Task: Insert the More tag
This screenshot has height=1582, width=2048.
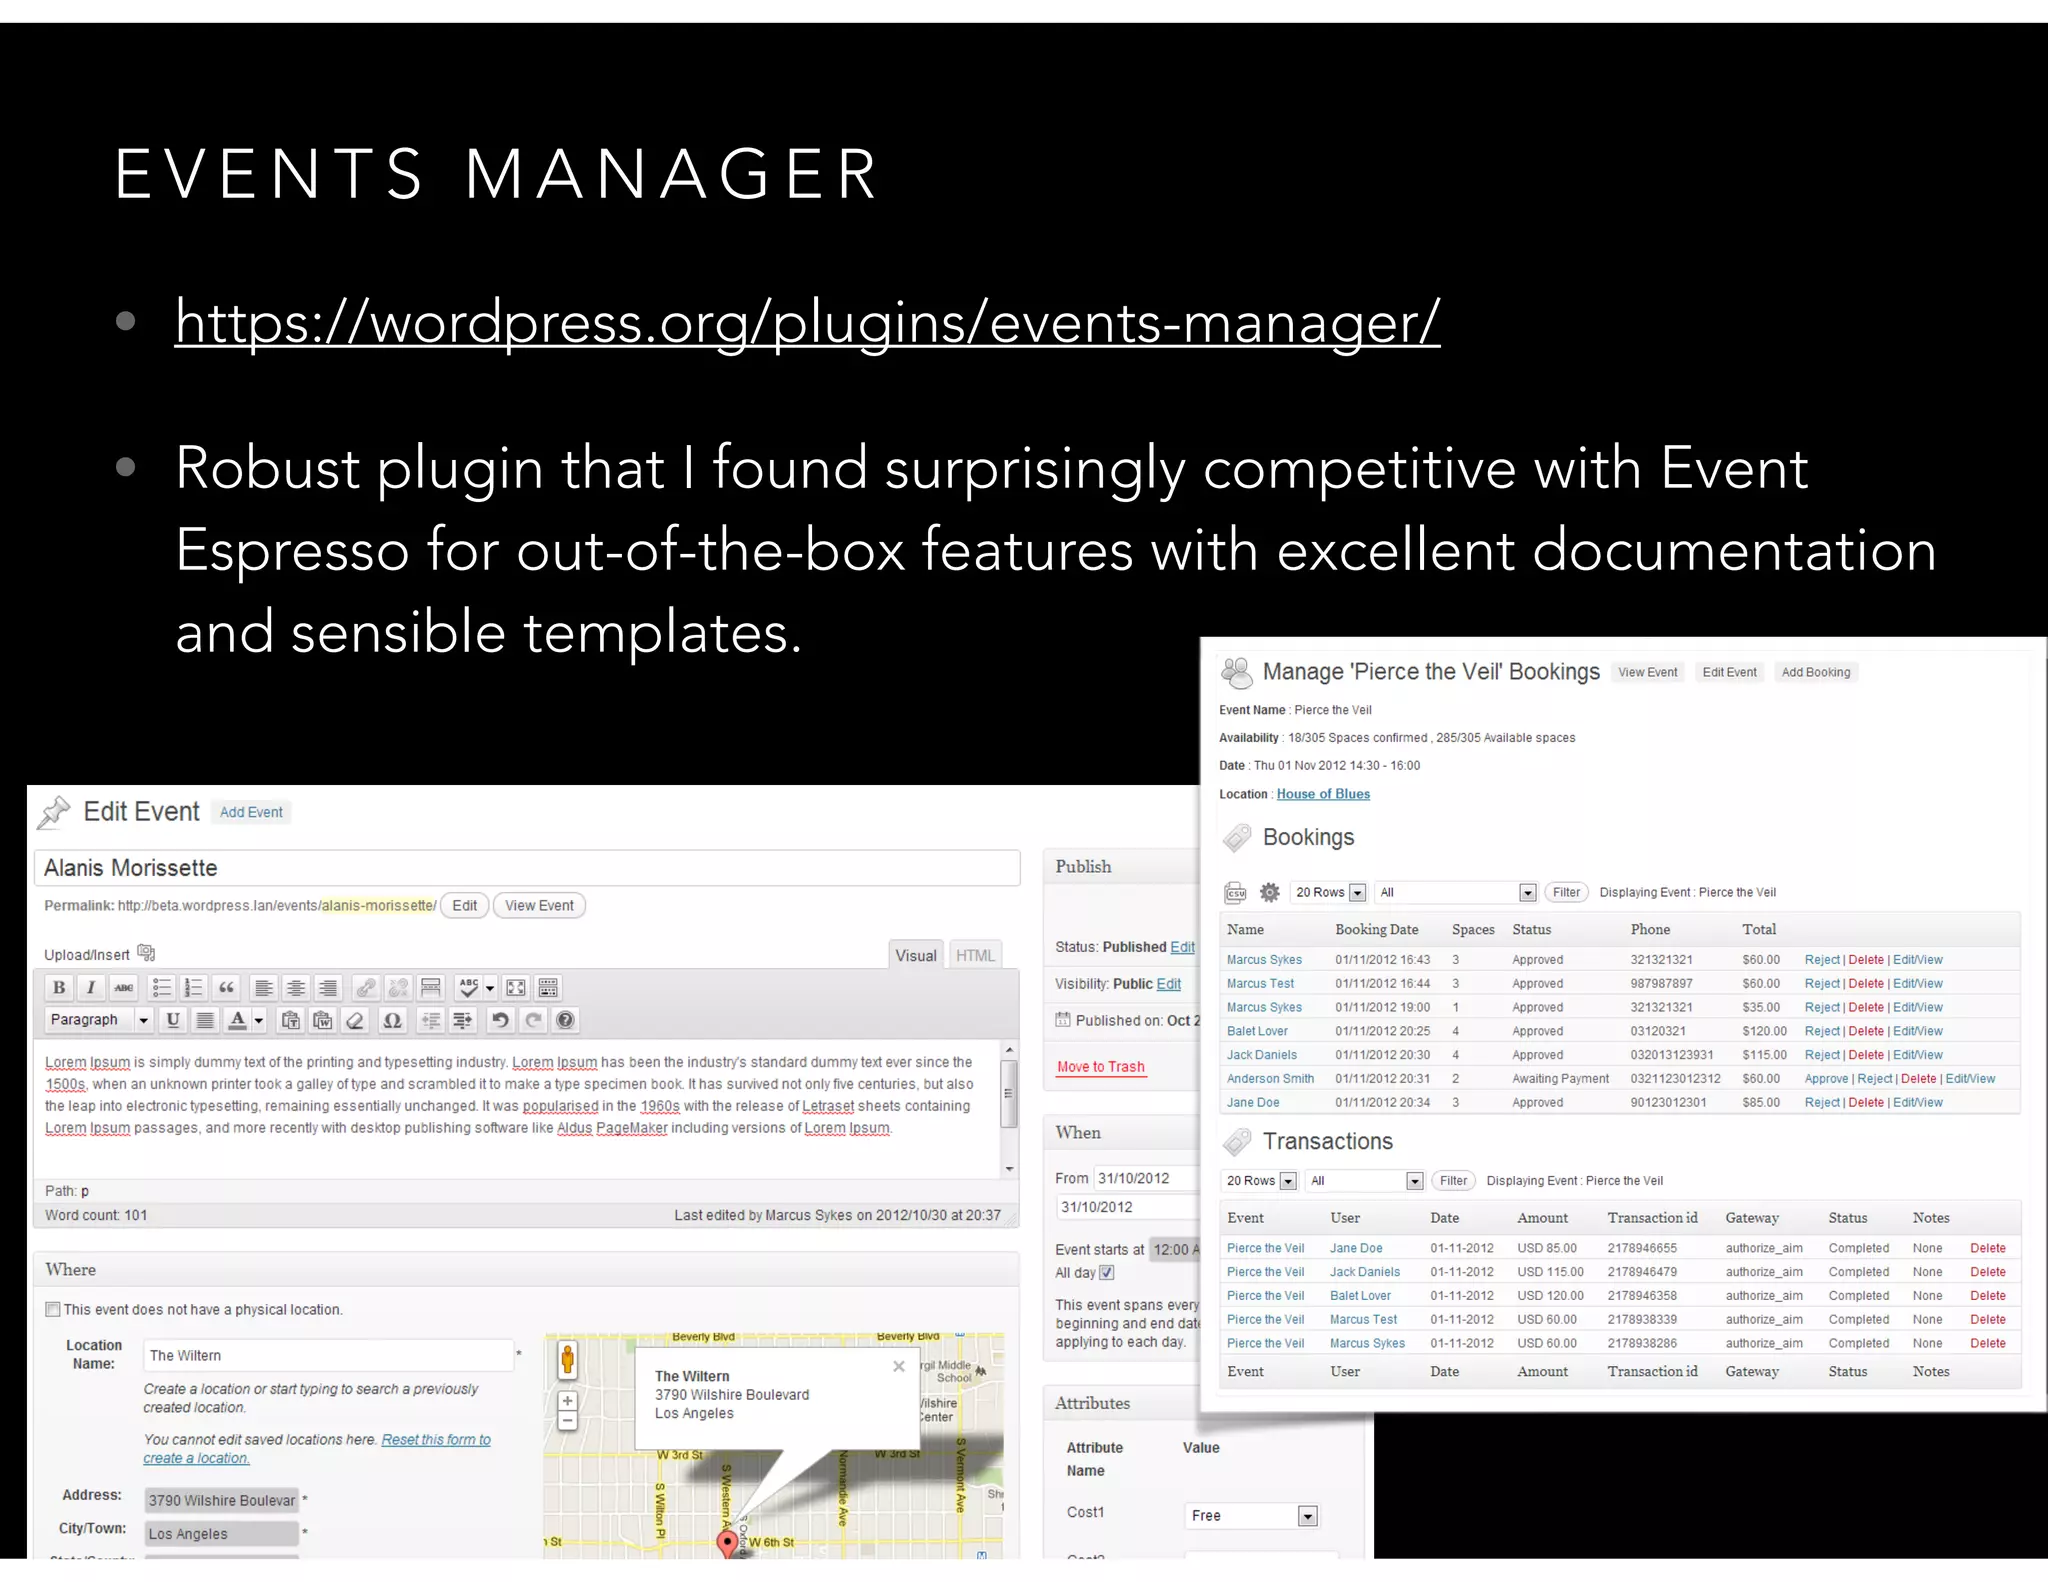Action: (x=431, y=988)
